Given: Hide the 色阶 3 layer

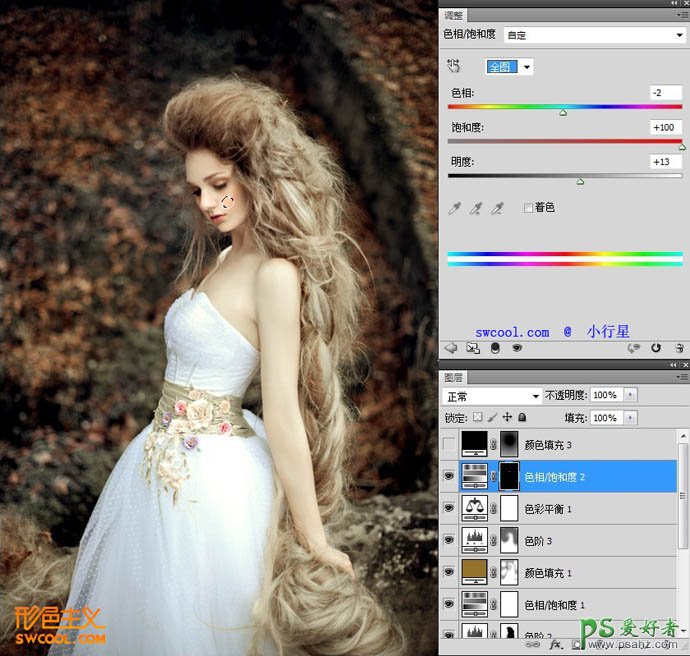Looking at the screenshot, I should point(449,541).
